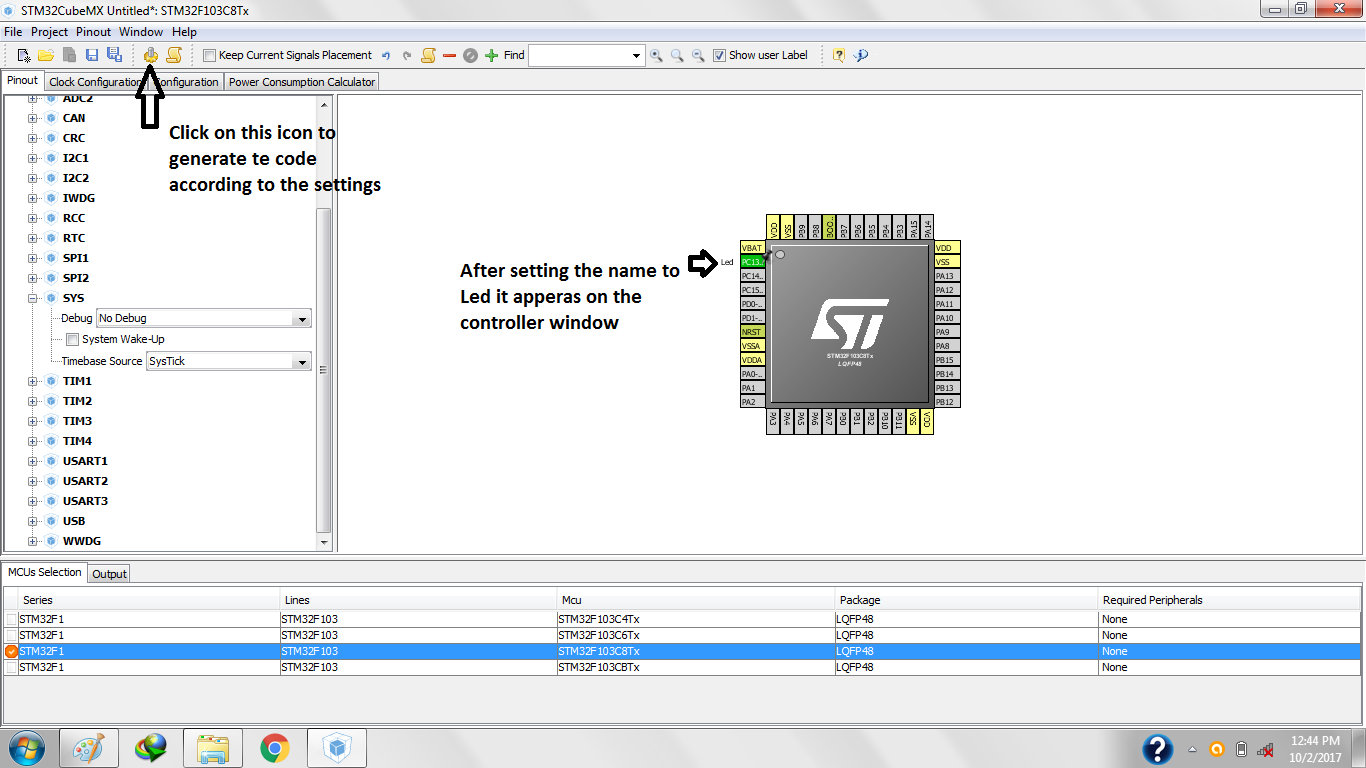Image resolution: width=1366 pixels, height=768 pixels.
Task: Click the Redo arrow in toolbar
Action: point(407,55)
